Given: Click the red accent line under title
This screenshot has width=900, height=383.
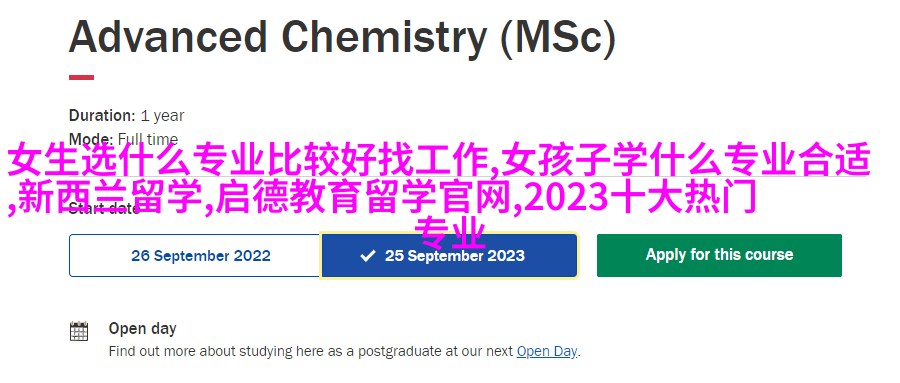Looking at the screenshot, I should pyautogui.click(x=82, y=77).
